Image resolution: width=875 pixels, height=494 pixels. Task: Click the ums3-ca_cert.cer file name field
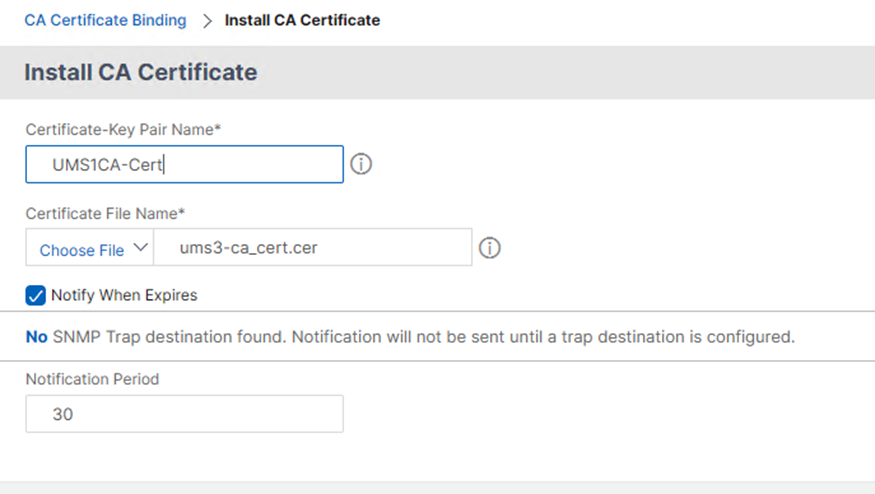(x=312, y=248)
